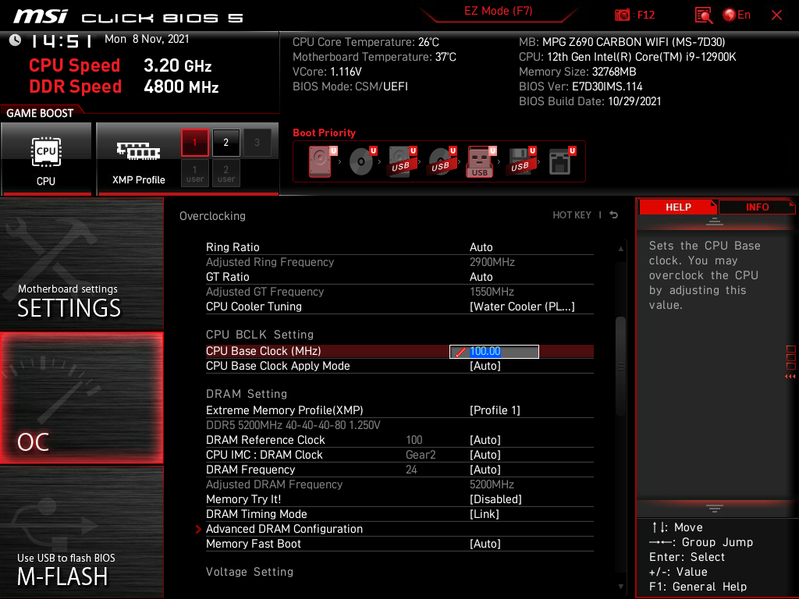Open DRAM Reference Clock Auto dropdown
This screenshot has width=799, height=599.
[x=485, y=440]
